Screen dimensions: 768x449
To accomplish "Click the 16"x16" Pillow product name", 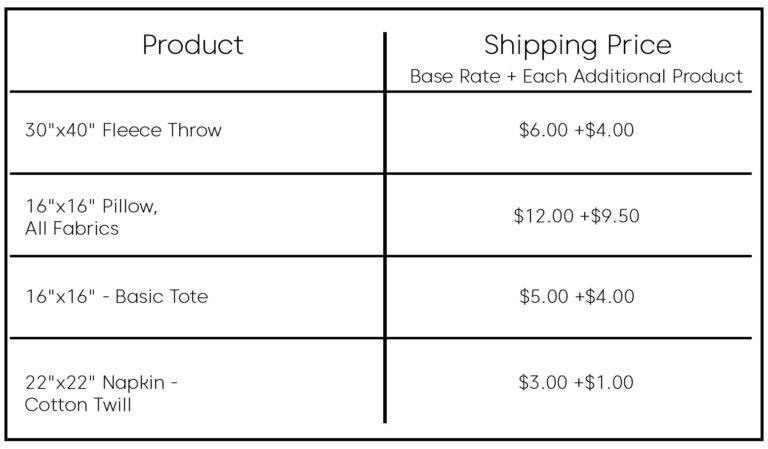I will tap(91, 205).
